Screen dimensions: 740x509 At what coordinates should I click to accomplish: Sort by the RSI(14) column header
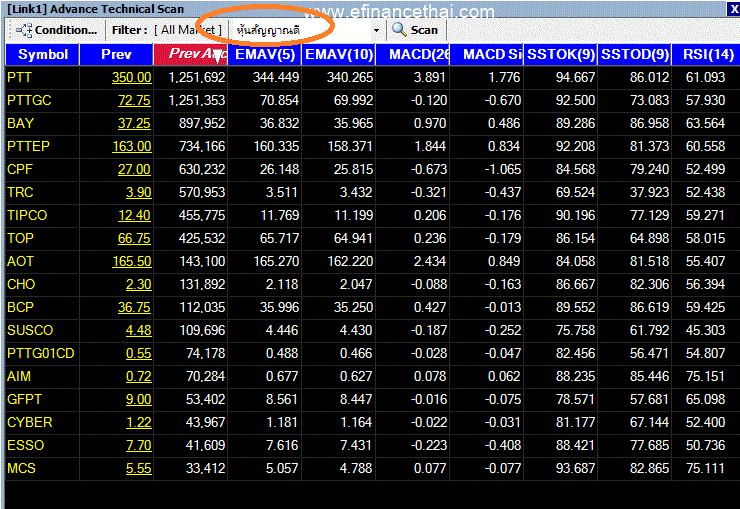(706, 54)
